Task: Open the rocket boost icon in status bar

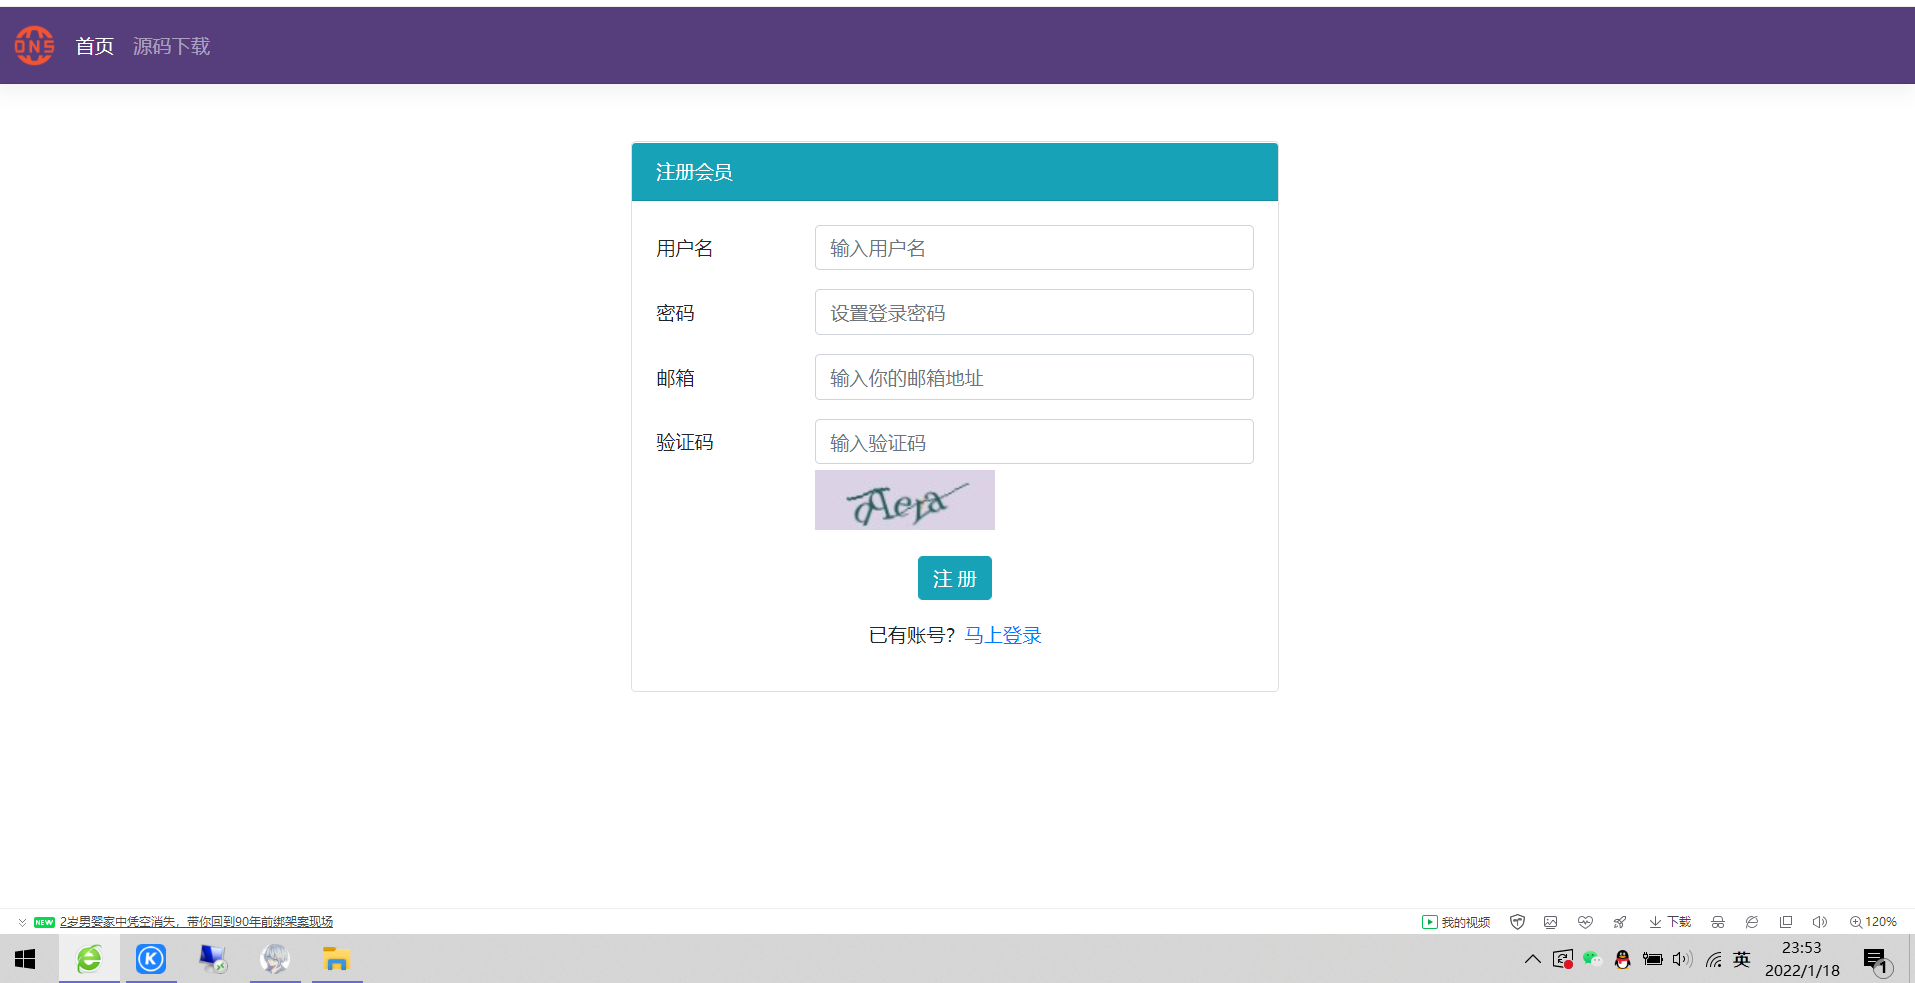Action: tap(1620, 921)
